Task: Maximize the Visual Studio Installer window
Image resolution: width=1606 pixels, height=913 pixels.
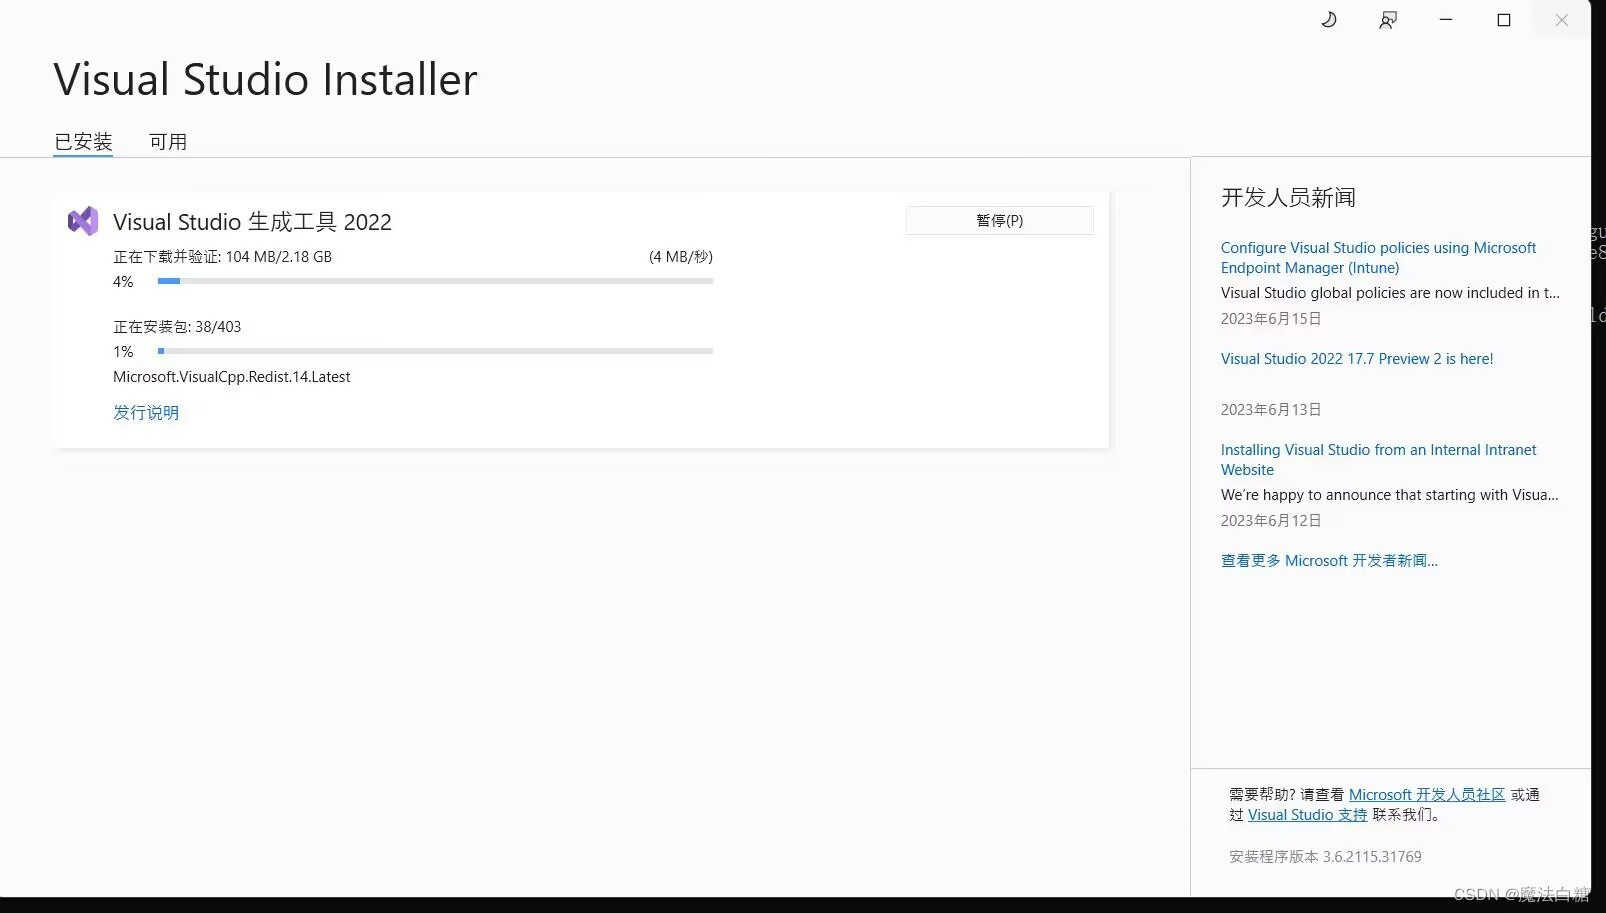Action: coord(1503,19)
